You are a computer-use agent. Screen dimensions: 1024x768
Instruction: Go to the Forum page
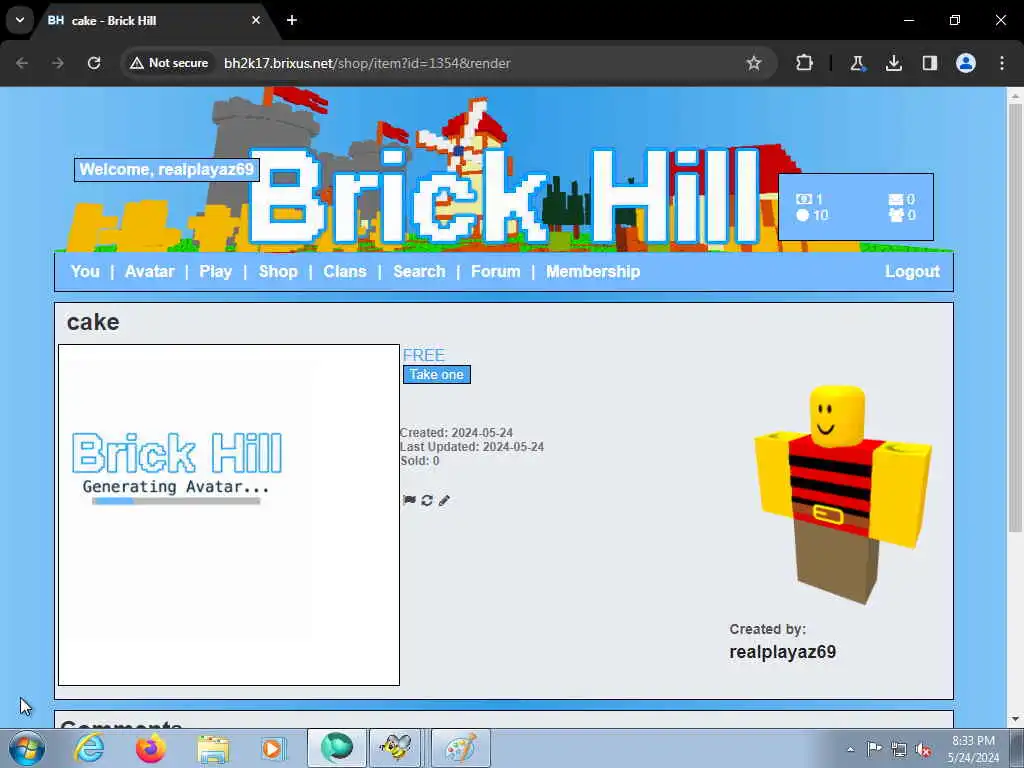[496, 272]
